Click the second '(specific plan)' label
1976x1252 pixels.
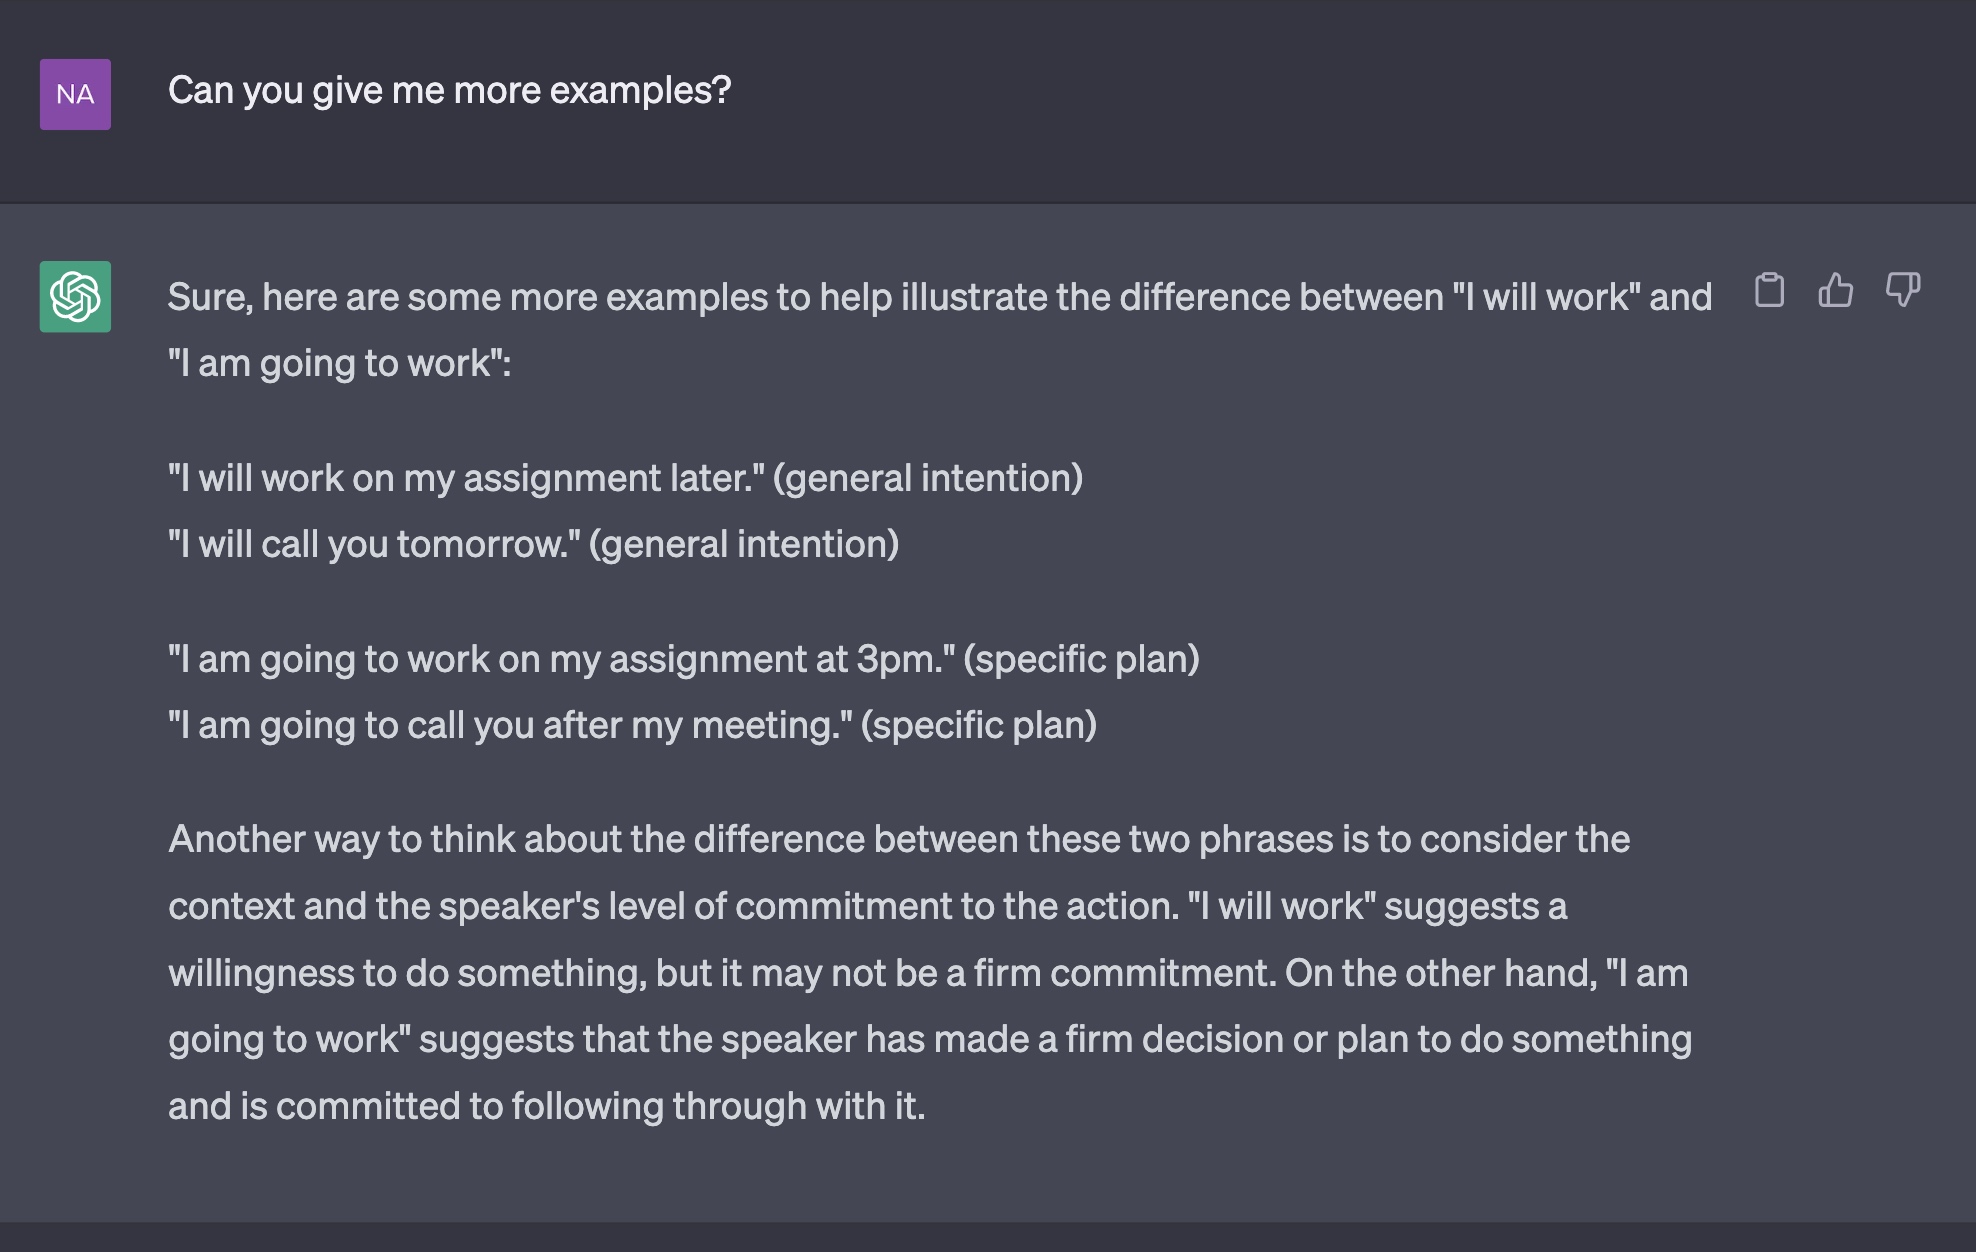[979, 725]
